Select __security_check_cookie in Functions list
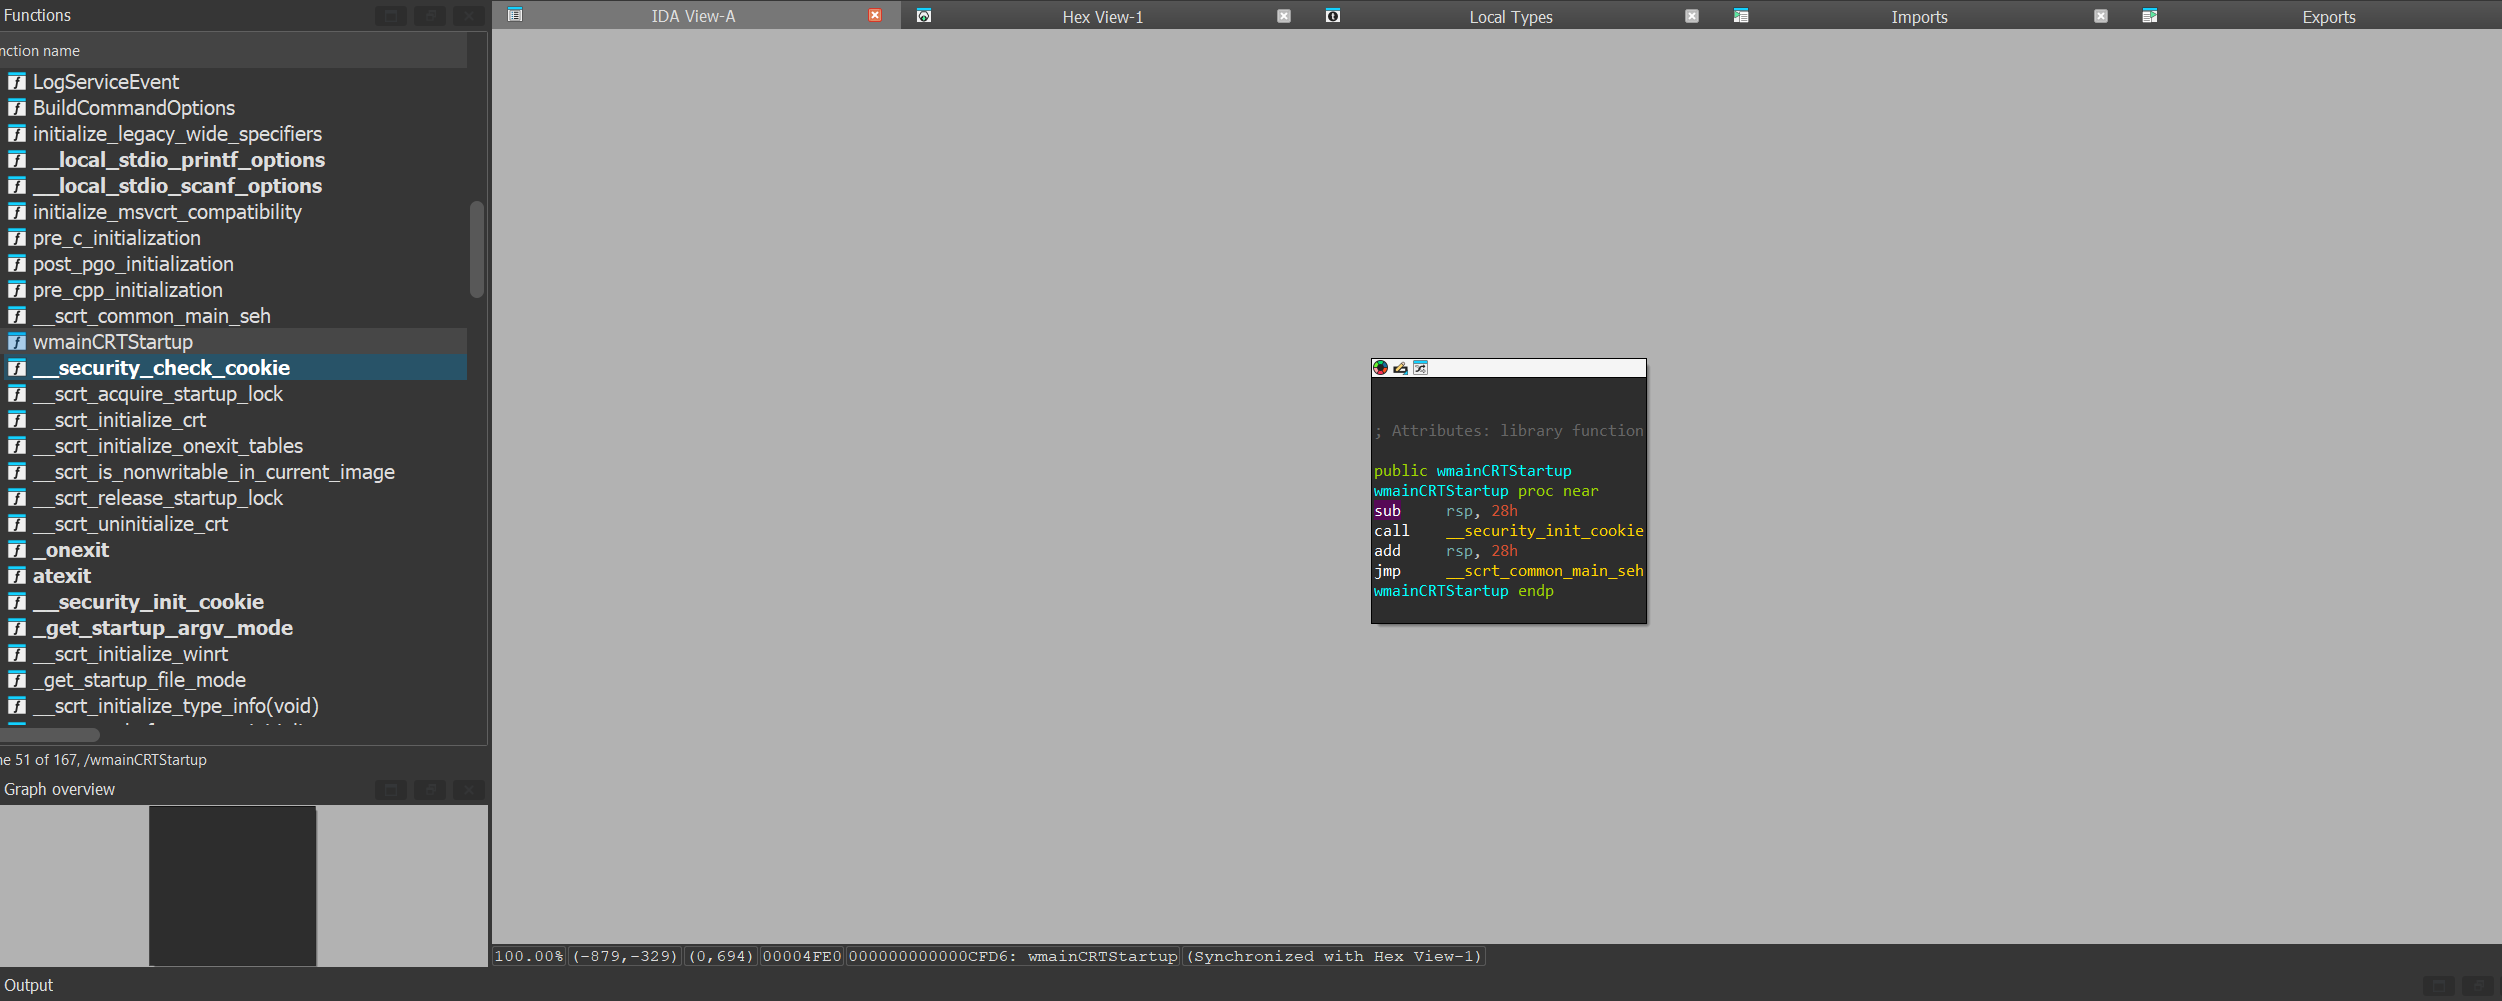This screenshot has width=2502, height=1001. click(233, 368)
